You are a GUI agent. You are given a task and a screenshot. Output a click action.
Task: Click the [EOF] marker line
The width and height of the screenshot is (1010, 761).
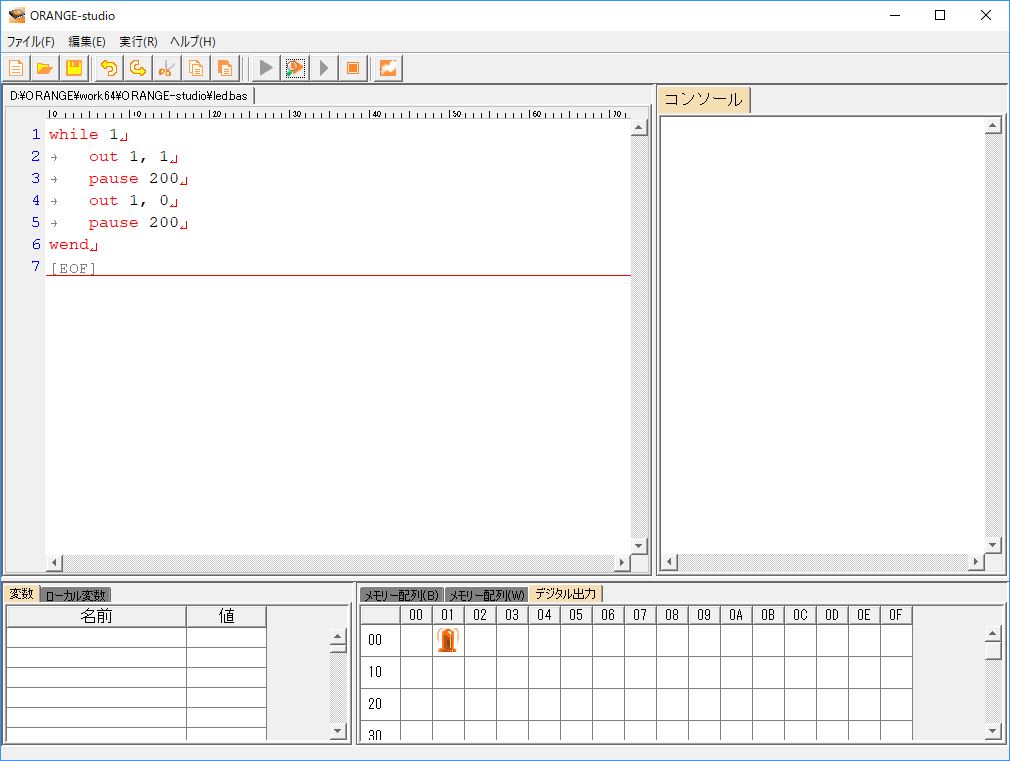coord(73,268)
